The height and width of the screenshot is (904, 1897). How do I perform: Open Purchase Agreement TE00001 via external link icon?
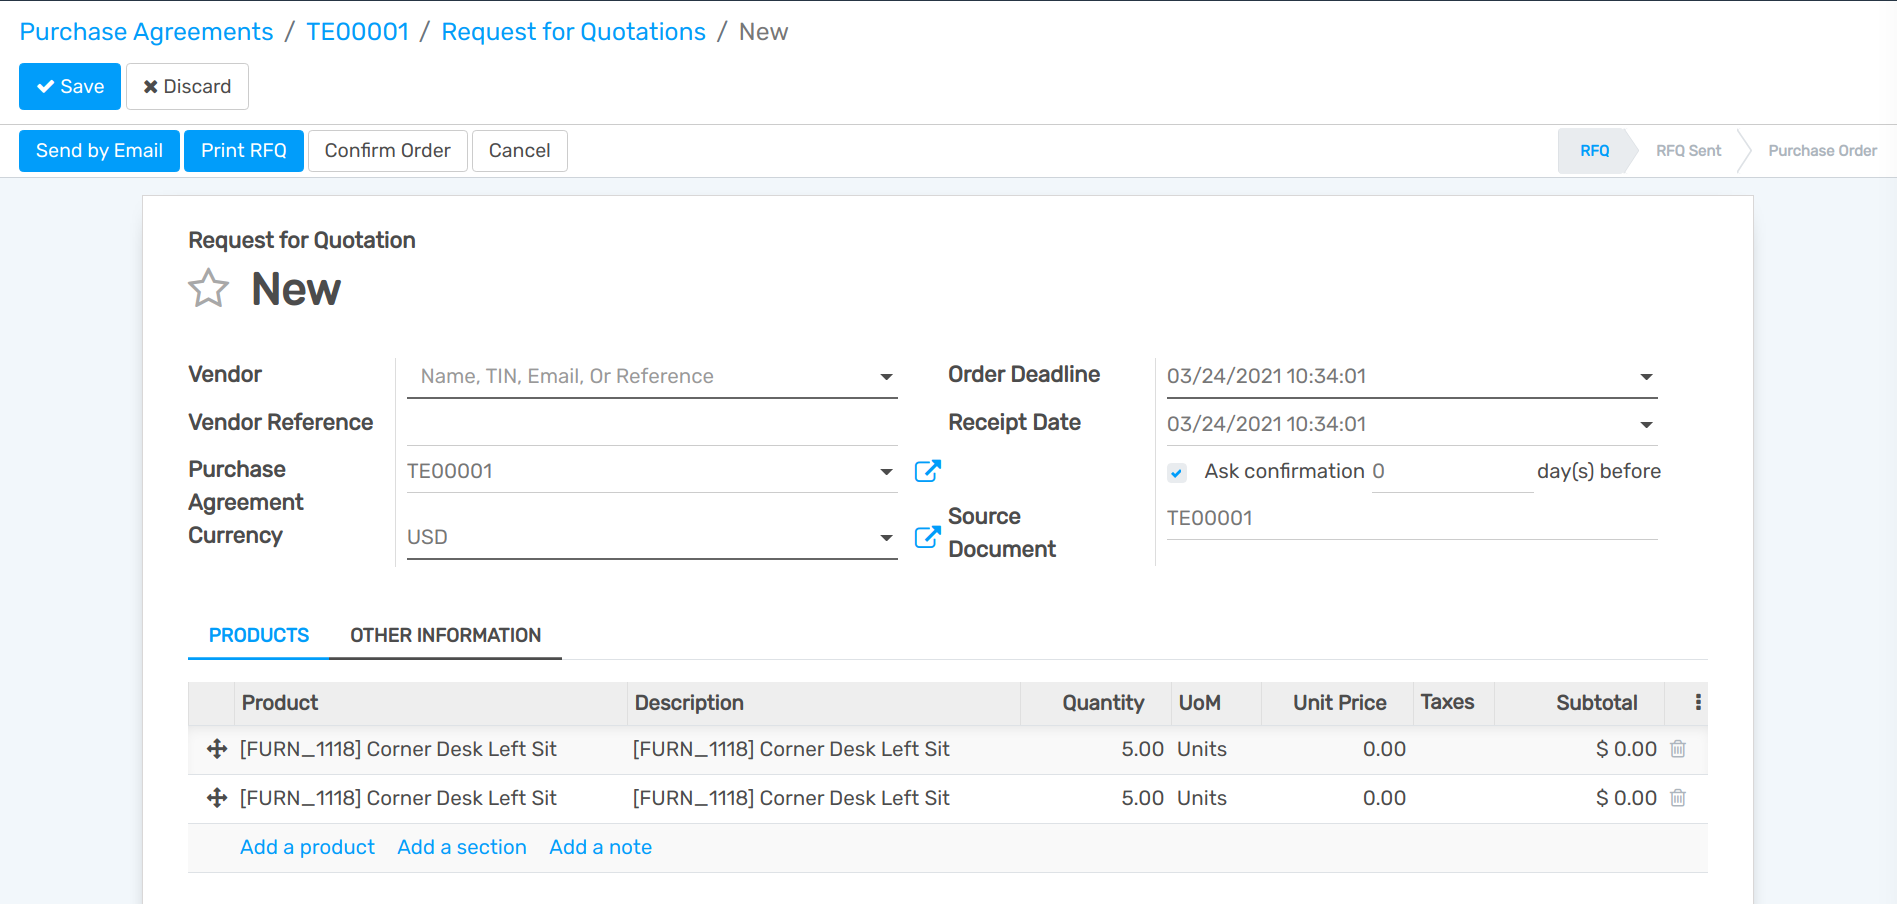tap(927, 470)
